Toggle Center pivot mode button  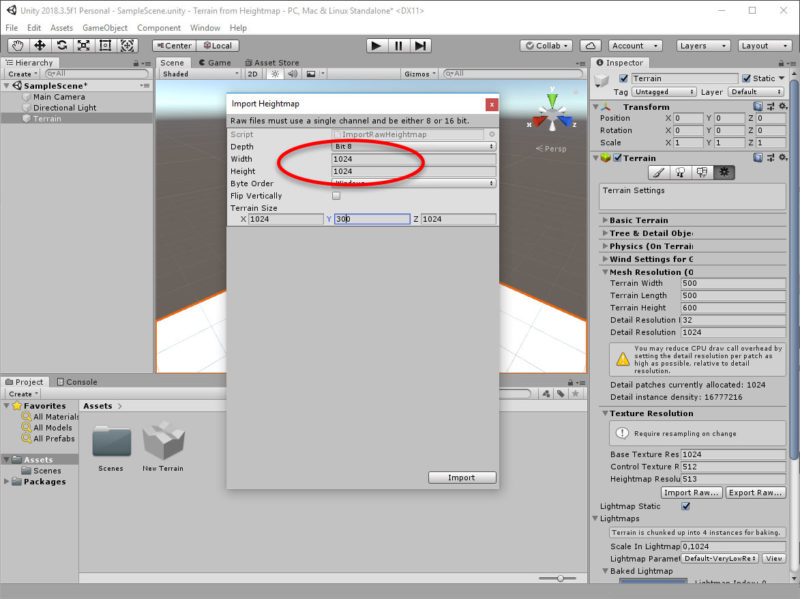pos(175,45)
